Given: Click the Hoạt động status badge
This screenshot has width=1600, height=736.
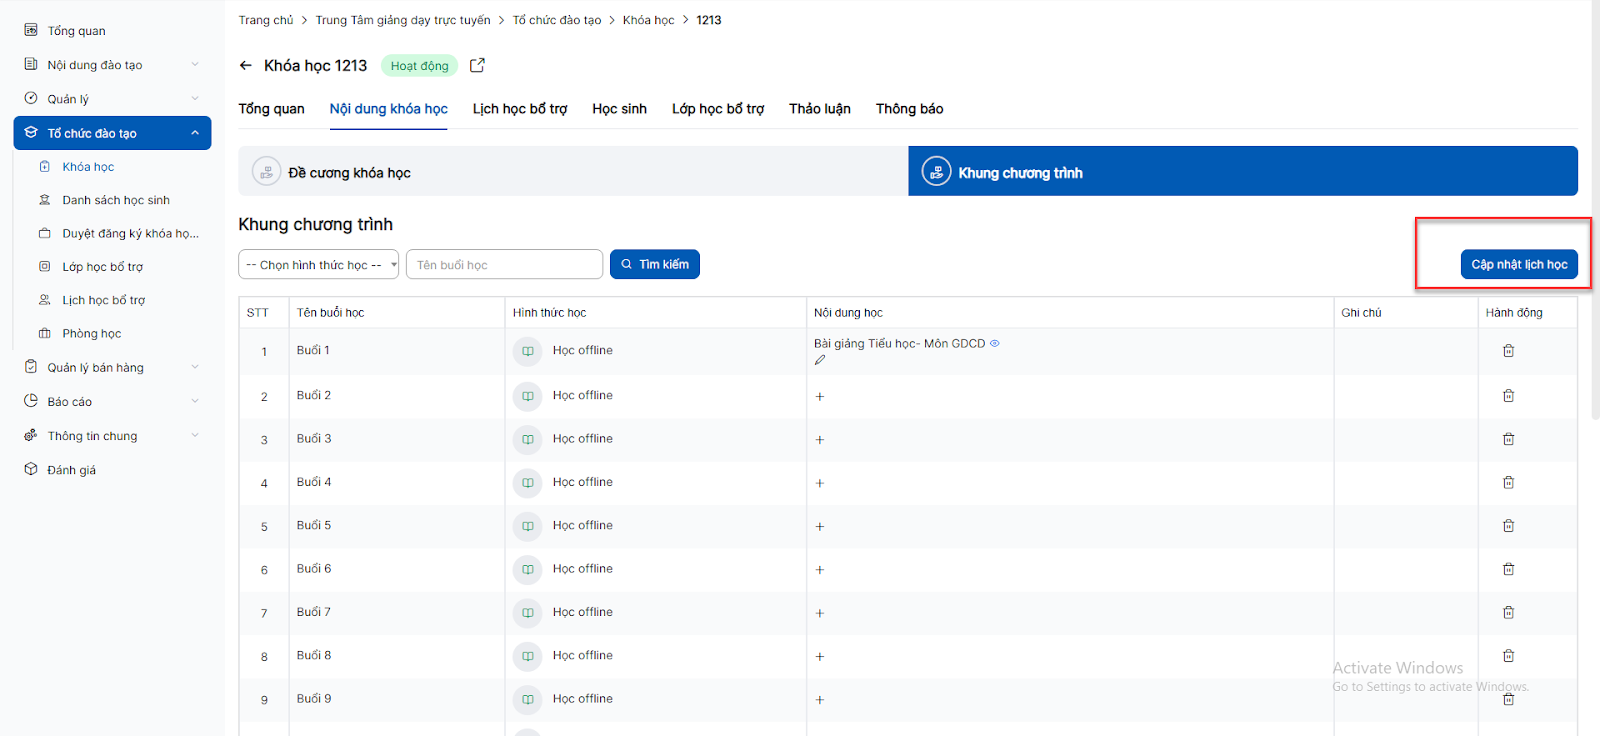Looking at the screenshot, I should tap(419, 66).
